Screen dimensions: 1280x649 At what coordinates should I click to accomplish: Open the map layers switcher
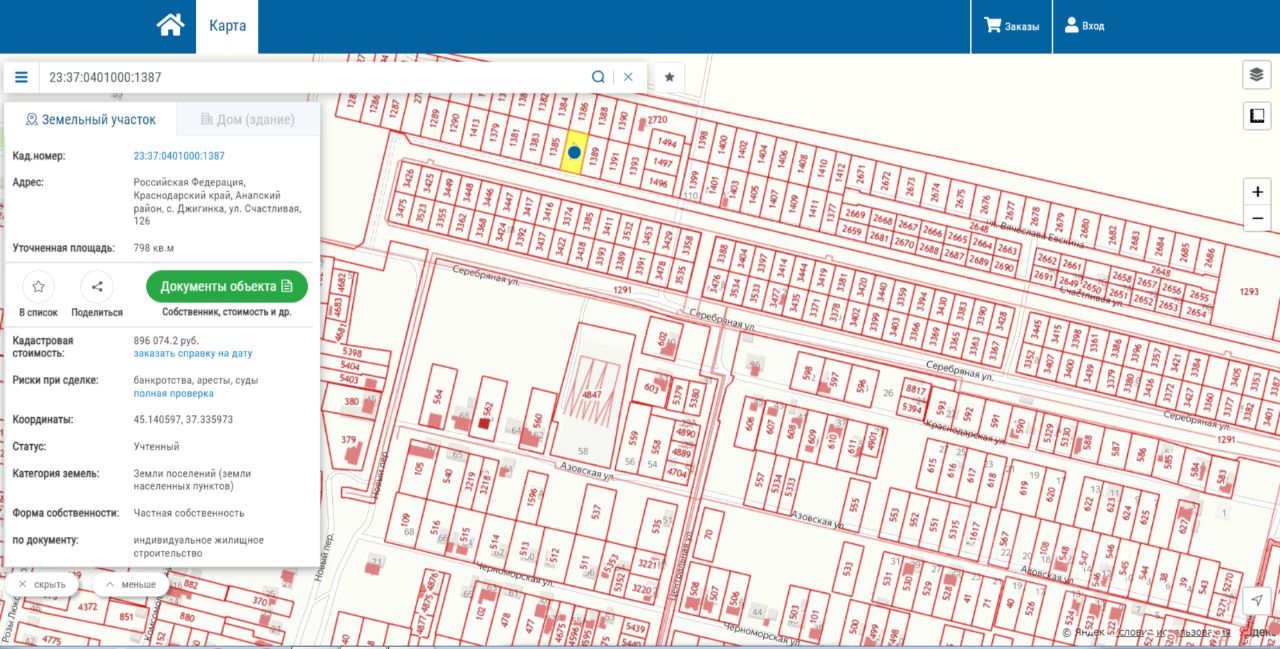[1256, 74]
